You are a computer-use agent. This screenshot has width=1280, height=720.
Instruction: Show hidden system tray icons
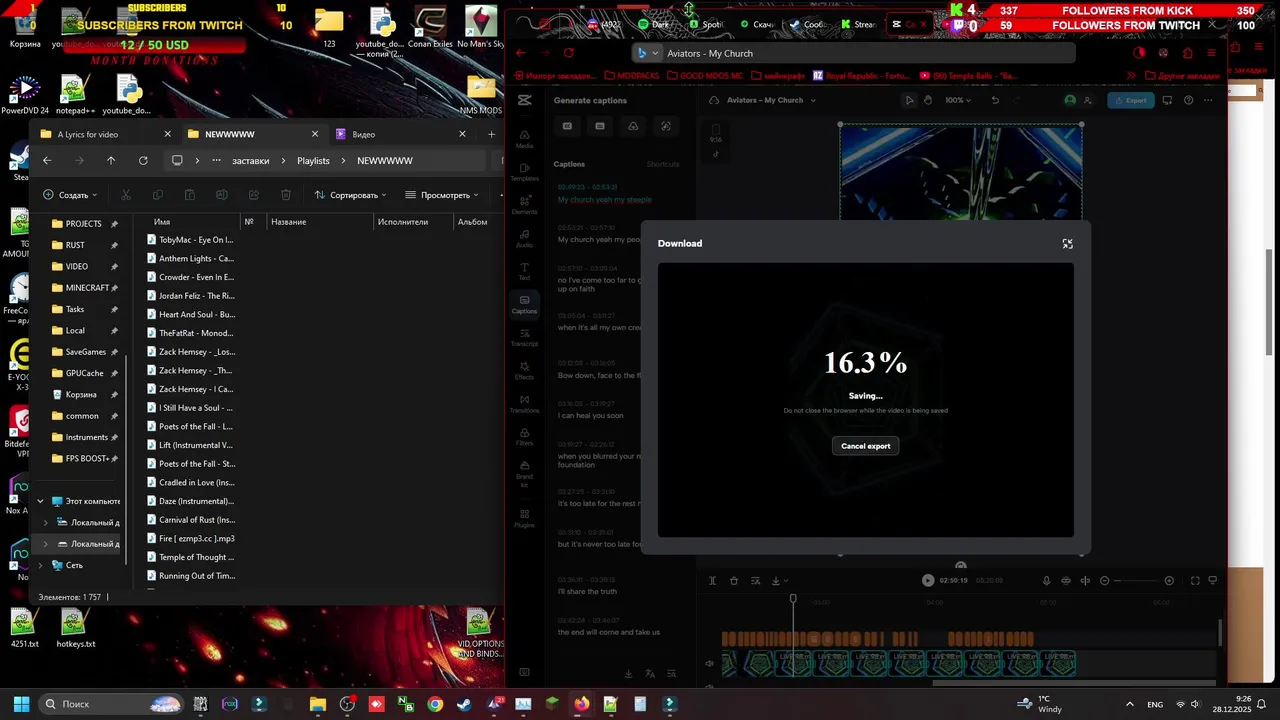[x=1130, y=704]
